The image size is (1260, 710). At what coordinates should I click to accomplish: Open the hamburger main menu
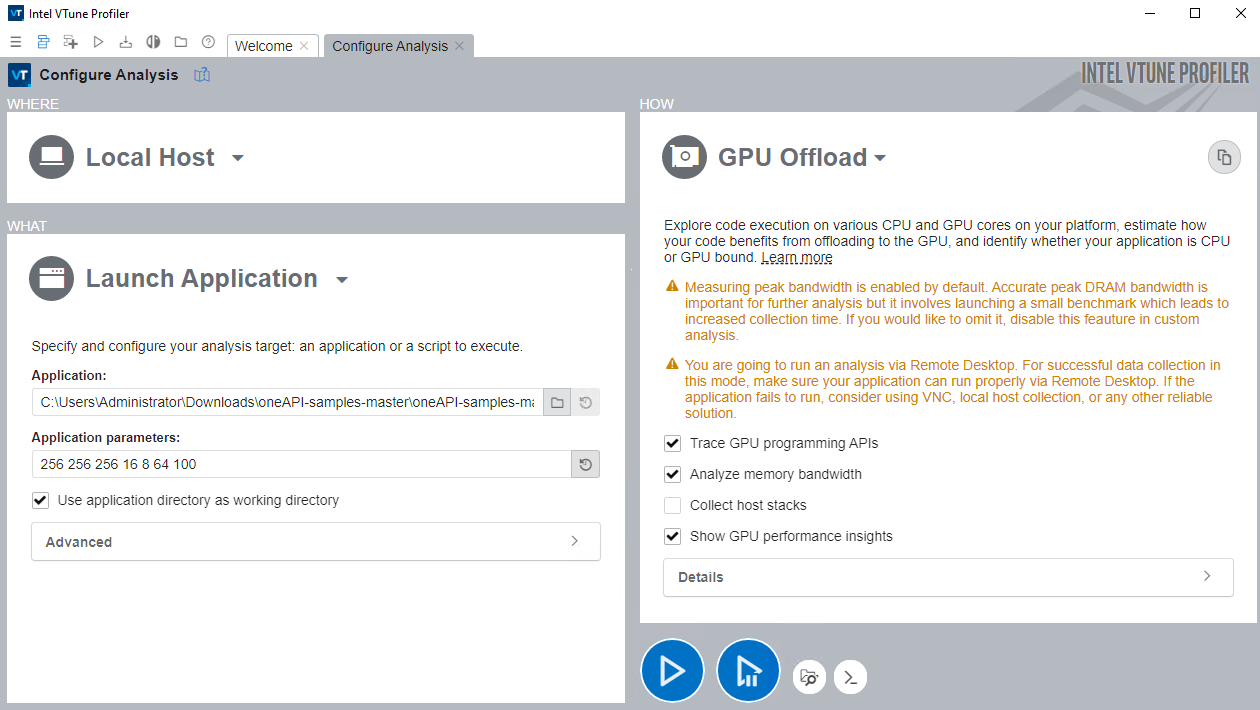[16, 42]
